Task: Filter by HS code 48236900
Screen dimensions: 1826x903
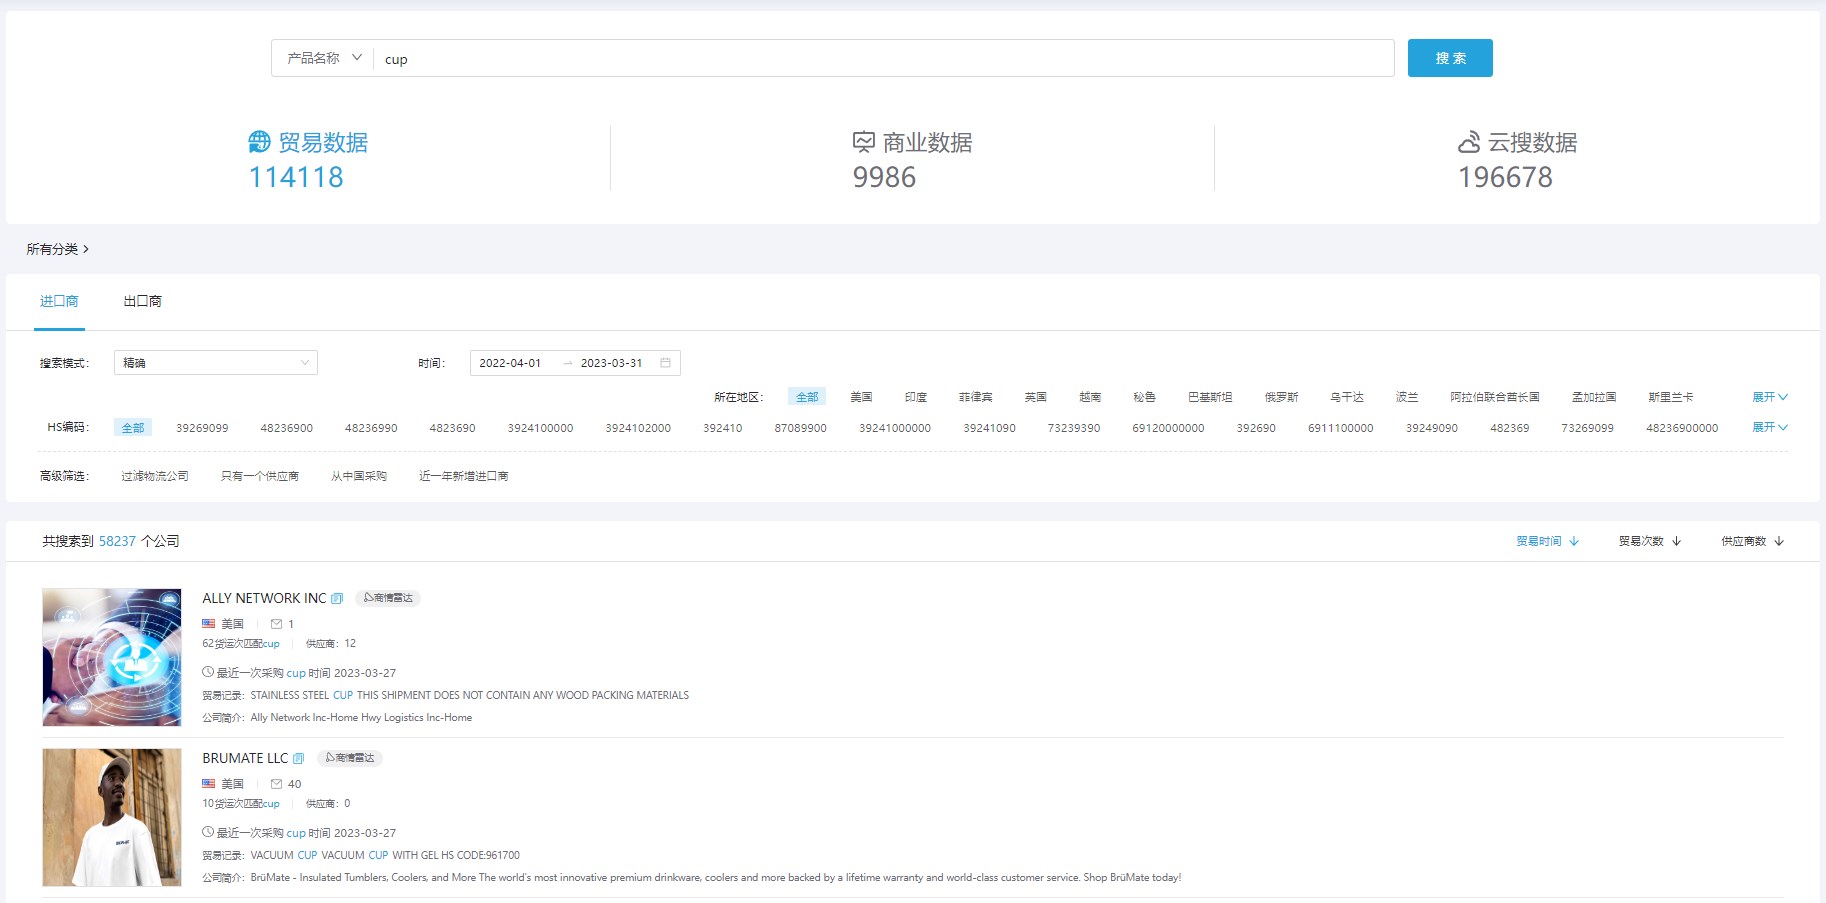Action: pyautogui.click(x=287, y=428)
